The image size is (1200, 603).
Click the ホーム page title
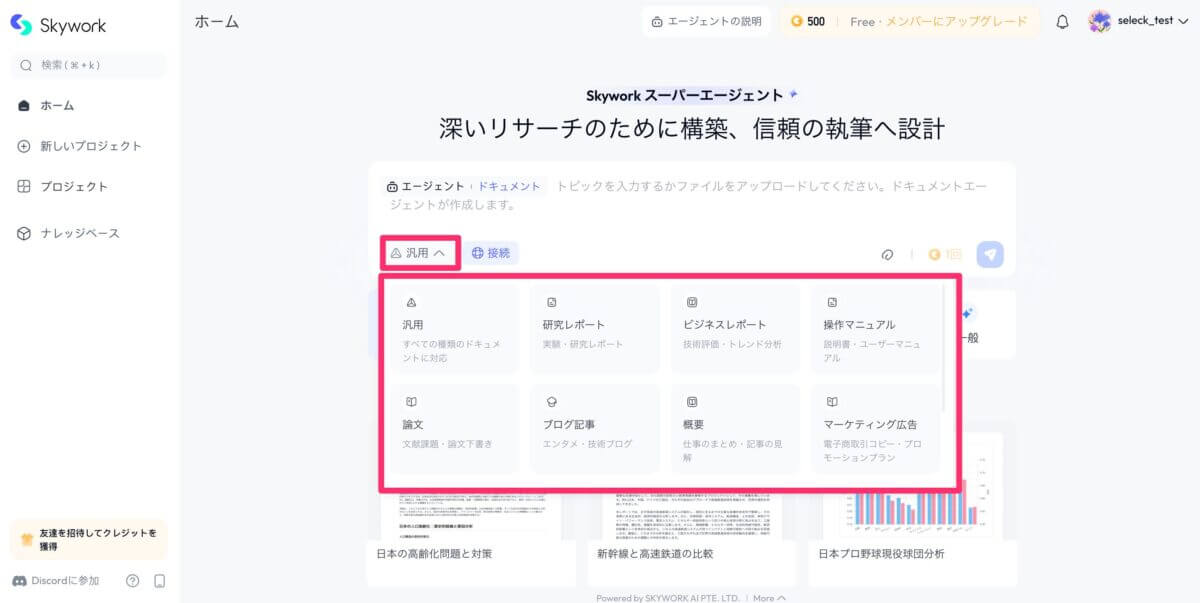pos(217,21)
